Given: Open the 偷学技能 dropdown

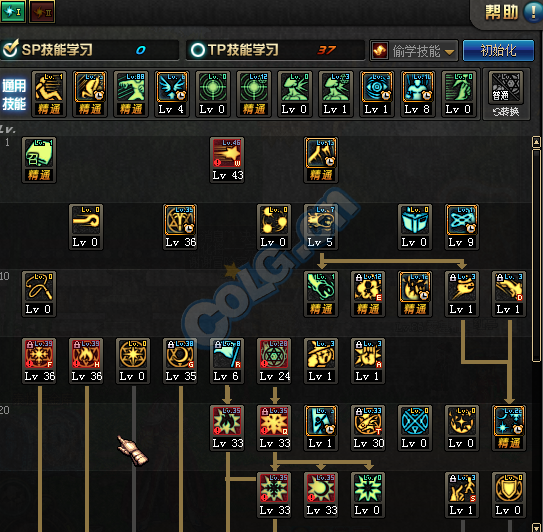Looking at the screenshot, I should (x=414, y=51).
